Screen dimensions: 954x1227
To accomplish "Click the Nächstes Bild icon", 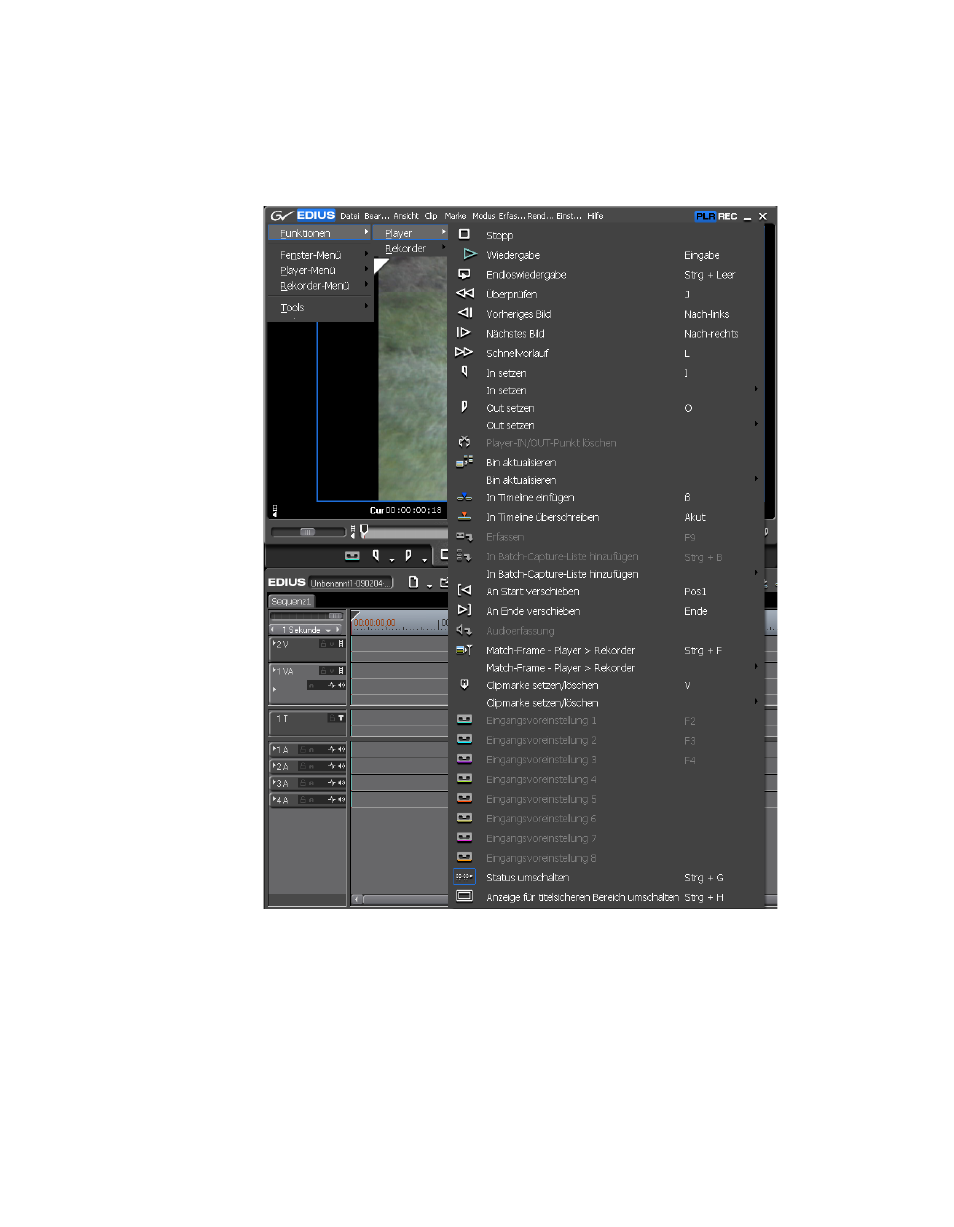I will tap(464, 333).
